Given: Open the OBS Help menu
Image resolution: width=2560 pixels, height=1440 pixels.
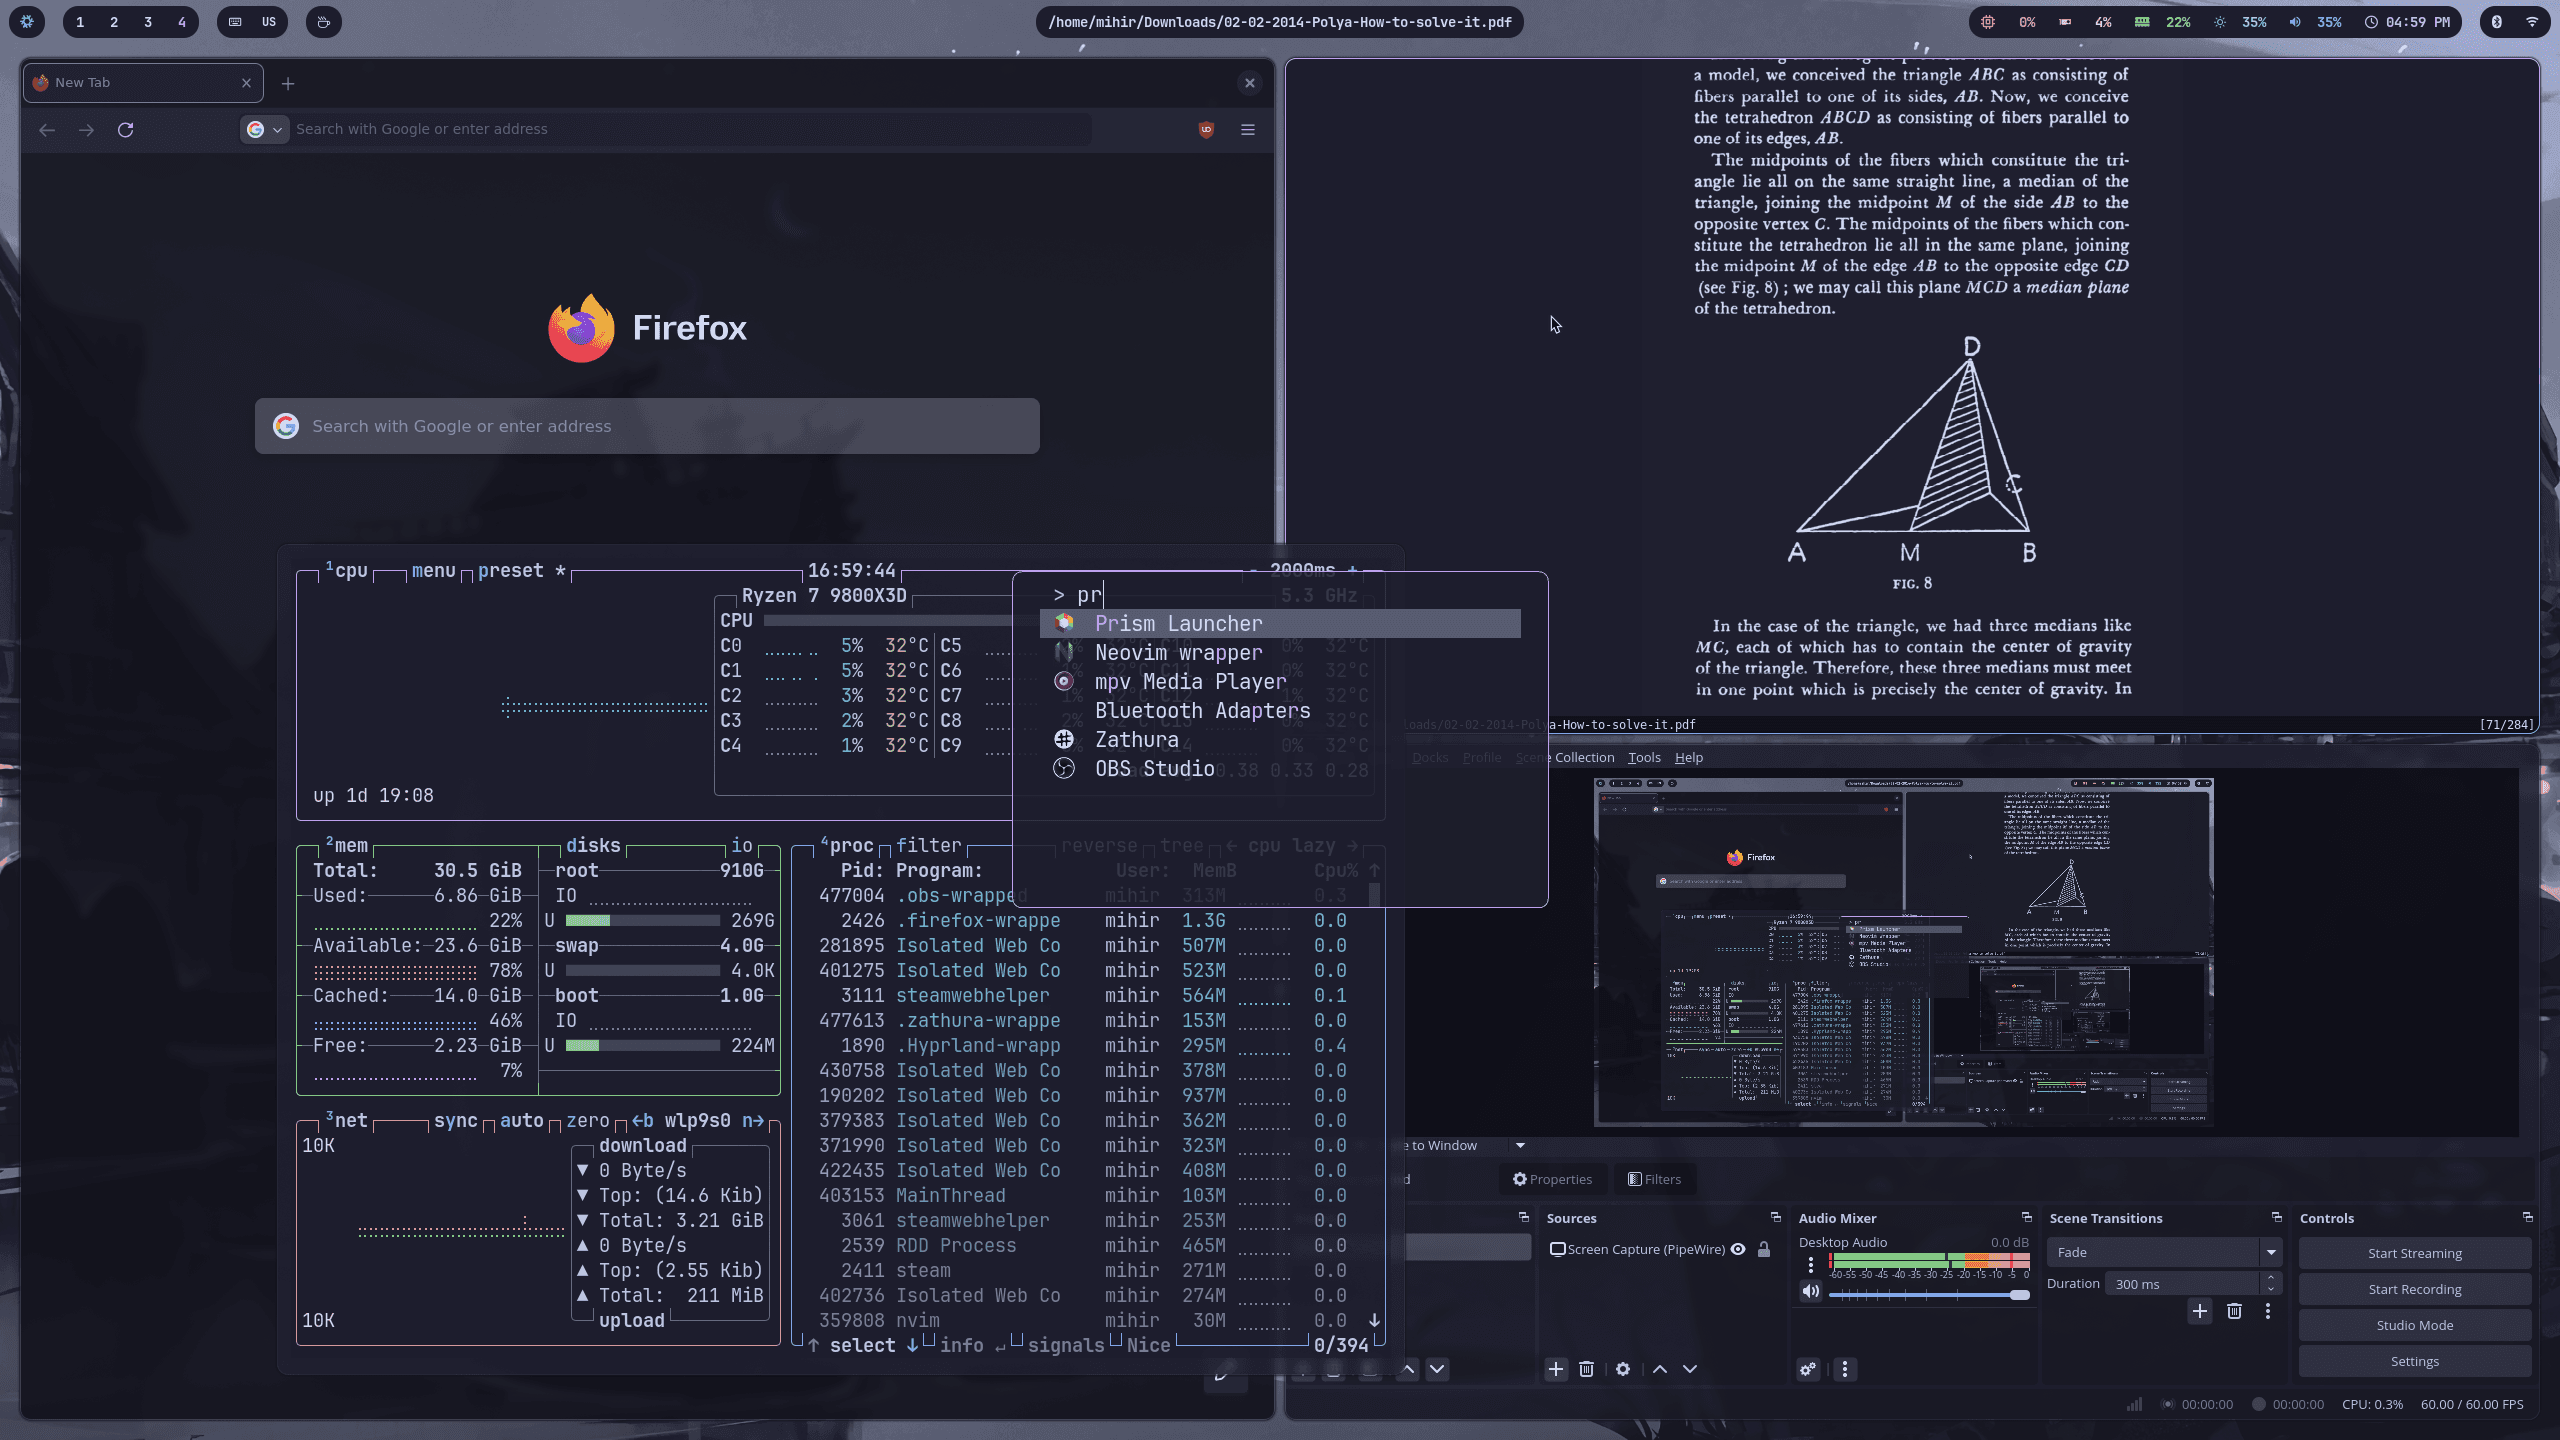Looking at the screenshot, I should pos(1689,758).
